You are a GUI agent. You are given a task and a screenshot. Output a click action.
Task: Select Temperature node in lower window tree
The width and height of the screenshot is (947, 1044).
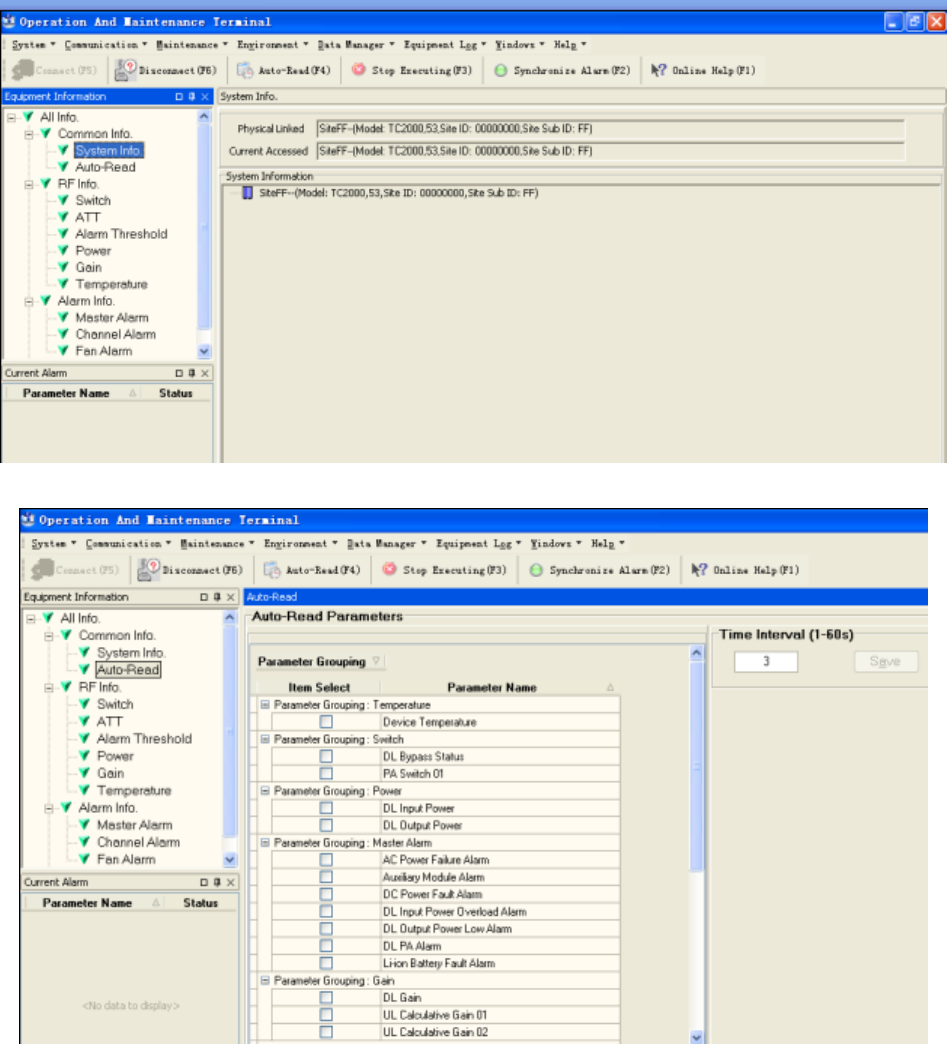pyautogui.click(x=134, y=790)
